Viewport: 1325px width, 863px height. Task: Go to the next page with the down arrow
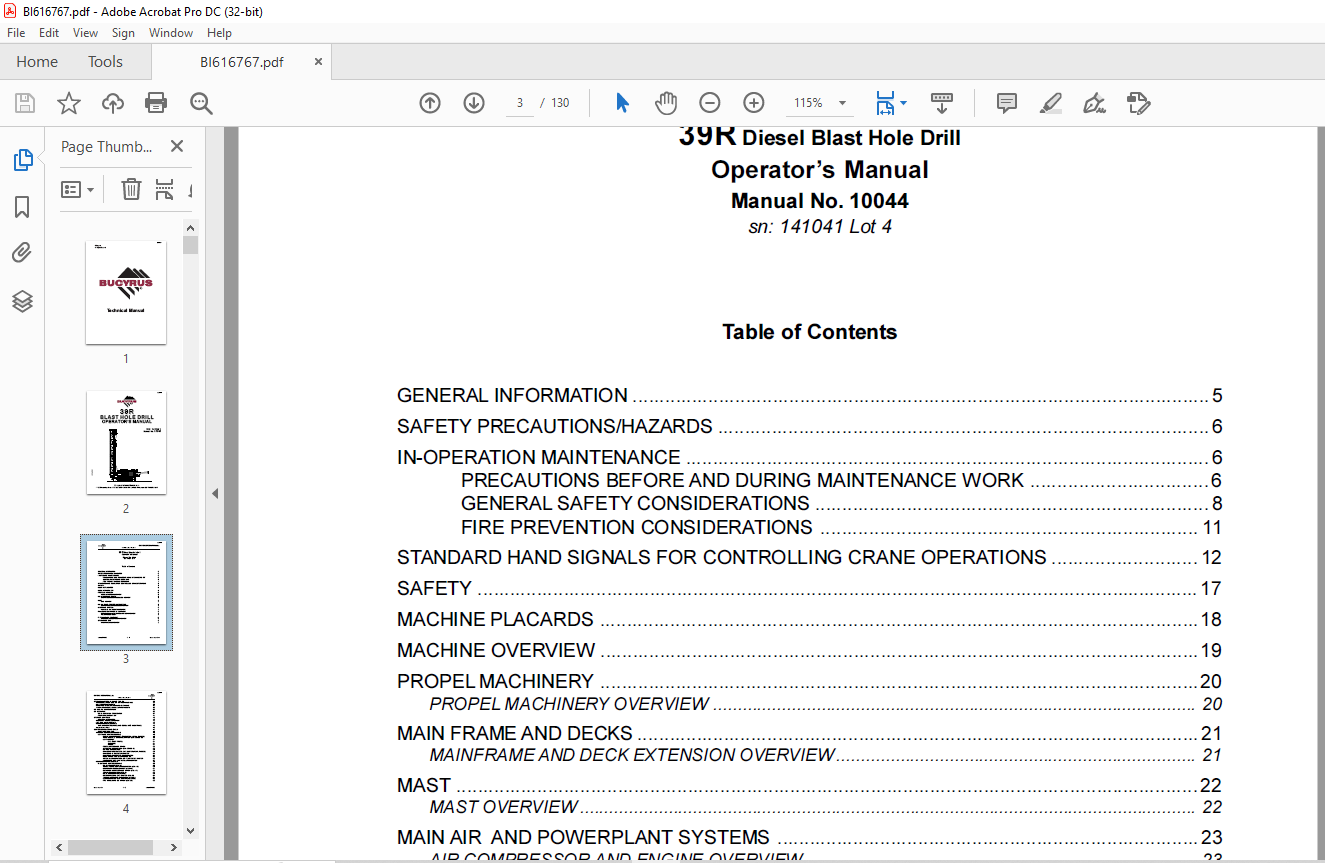[x=474, y=103]
